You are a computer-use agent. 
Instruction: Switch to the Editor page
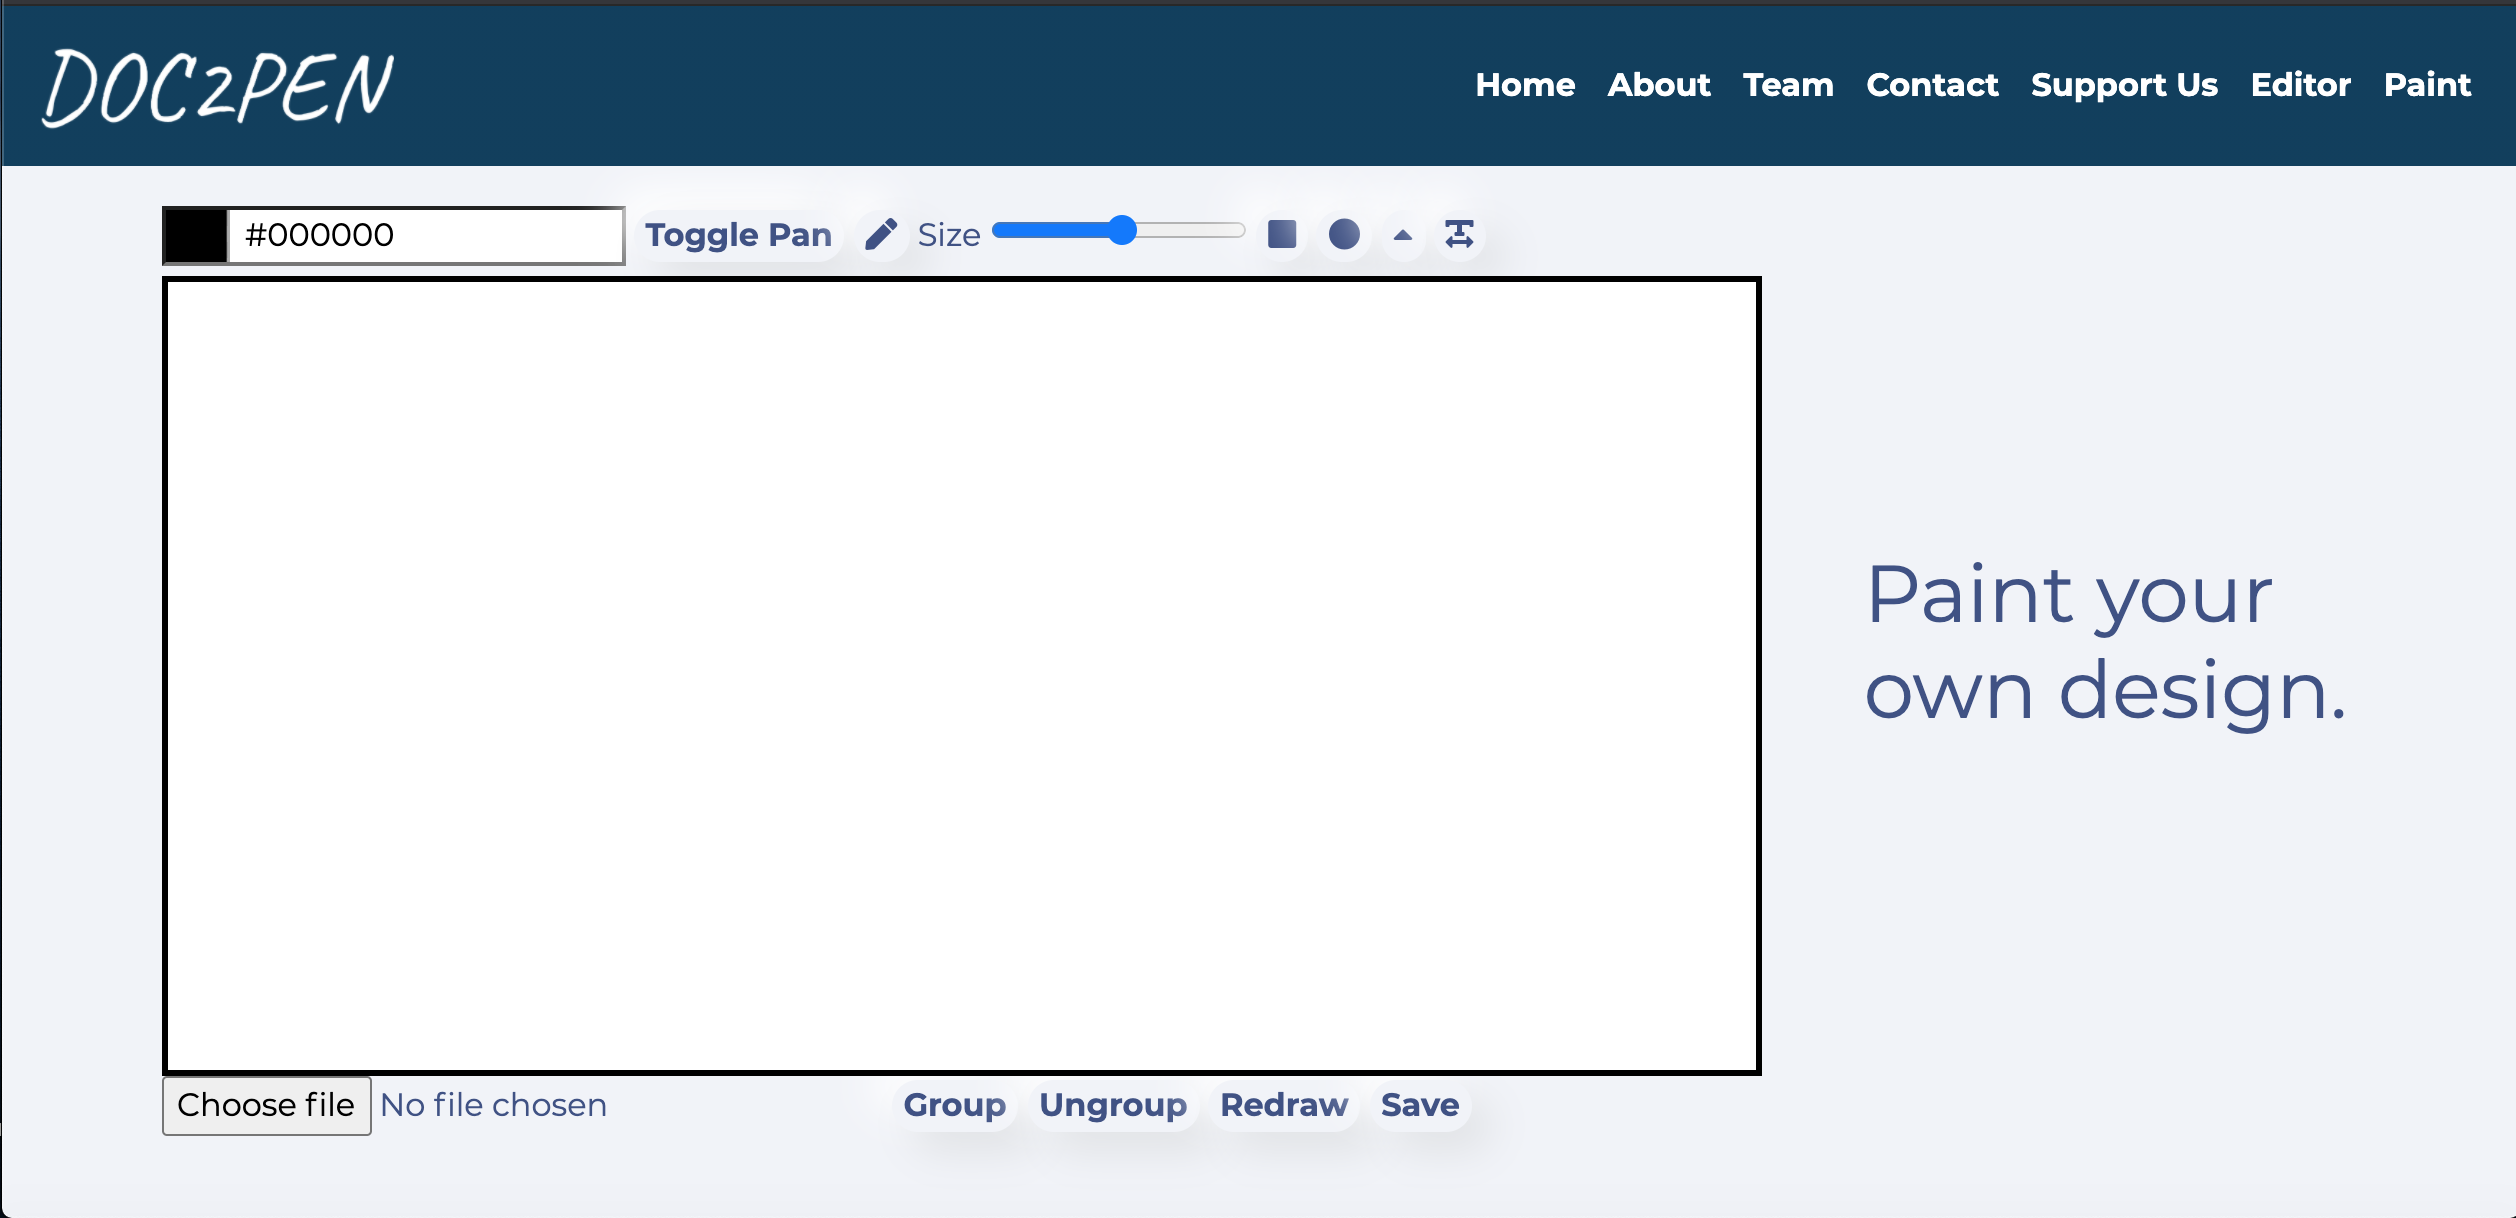(2301, 85)
